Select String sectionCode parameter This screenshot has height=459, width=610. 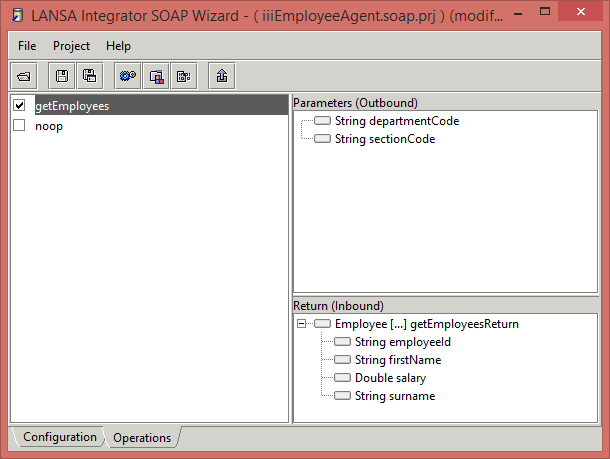(385, 139)
